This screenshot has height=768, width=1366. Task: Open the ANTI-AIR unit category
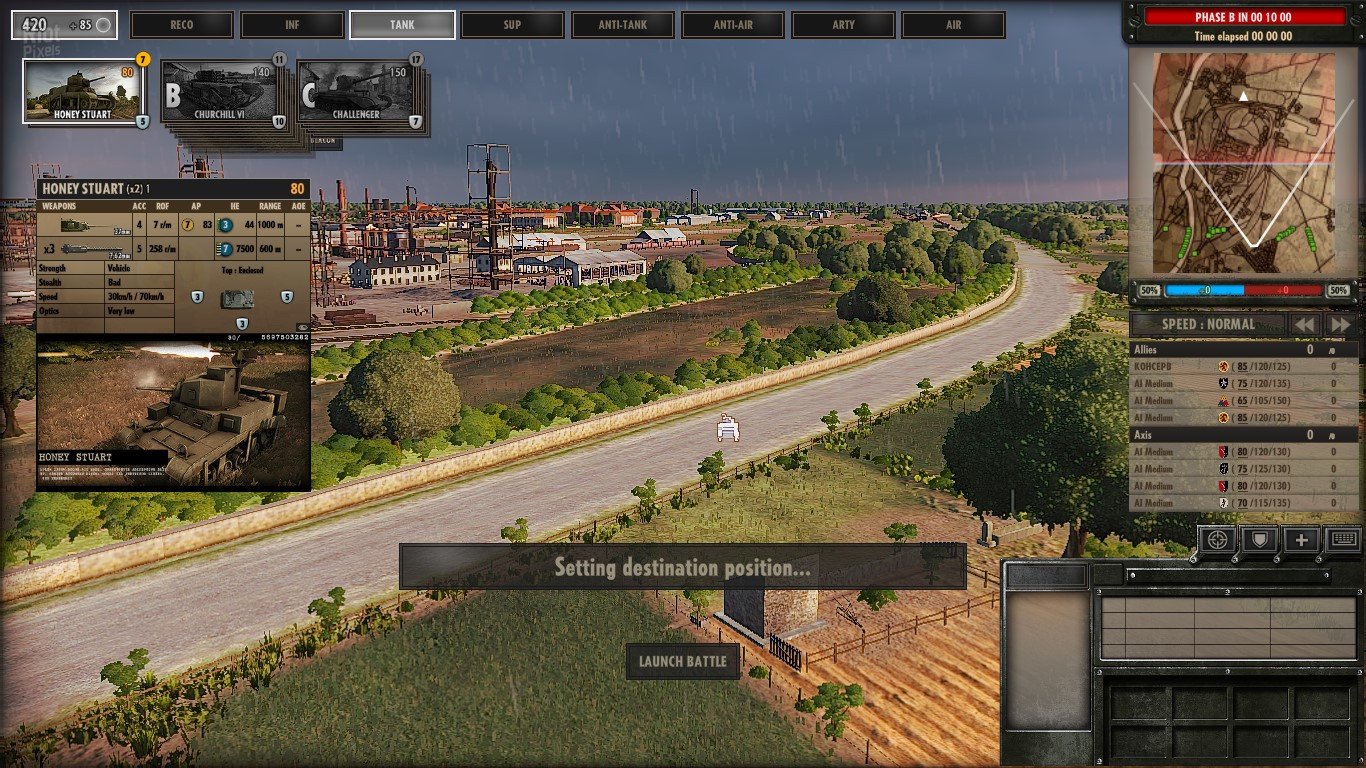click(x=733, y=24)
